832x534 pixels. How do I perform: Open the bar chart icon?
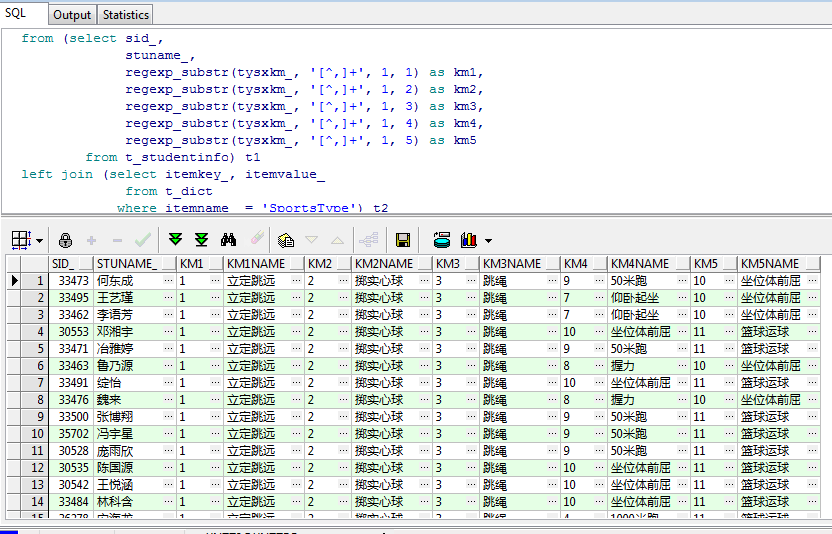point(468,240)
